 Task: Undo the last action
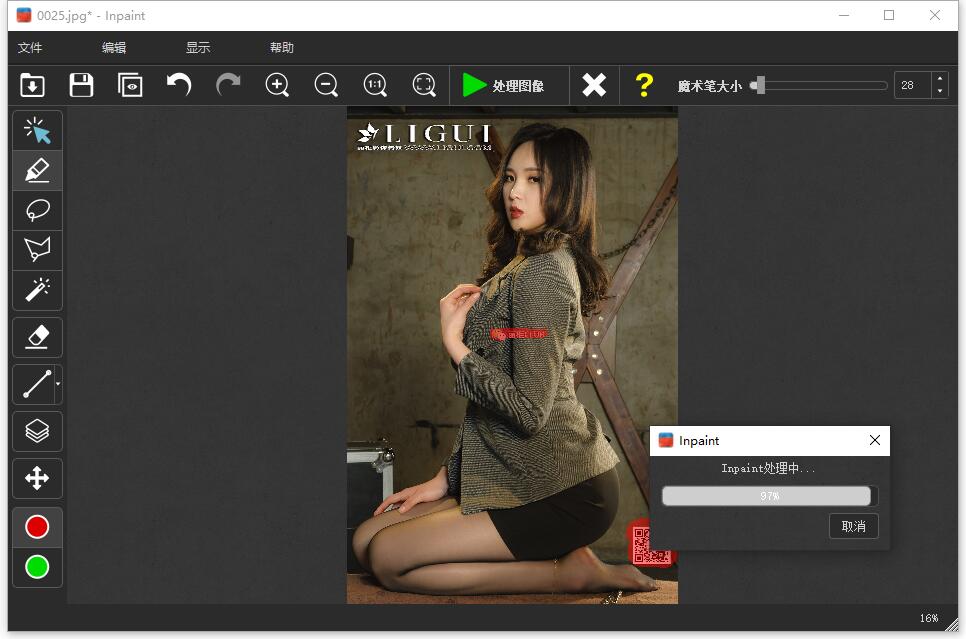[179, 85]
